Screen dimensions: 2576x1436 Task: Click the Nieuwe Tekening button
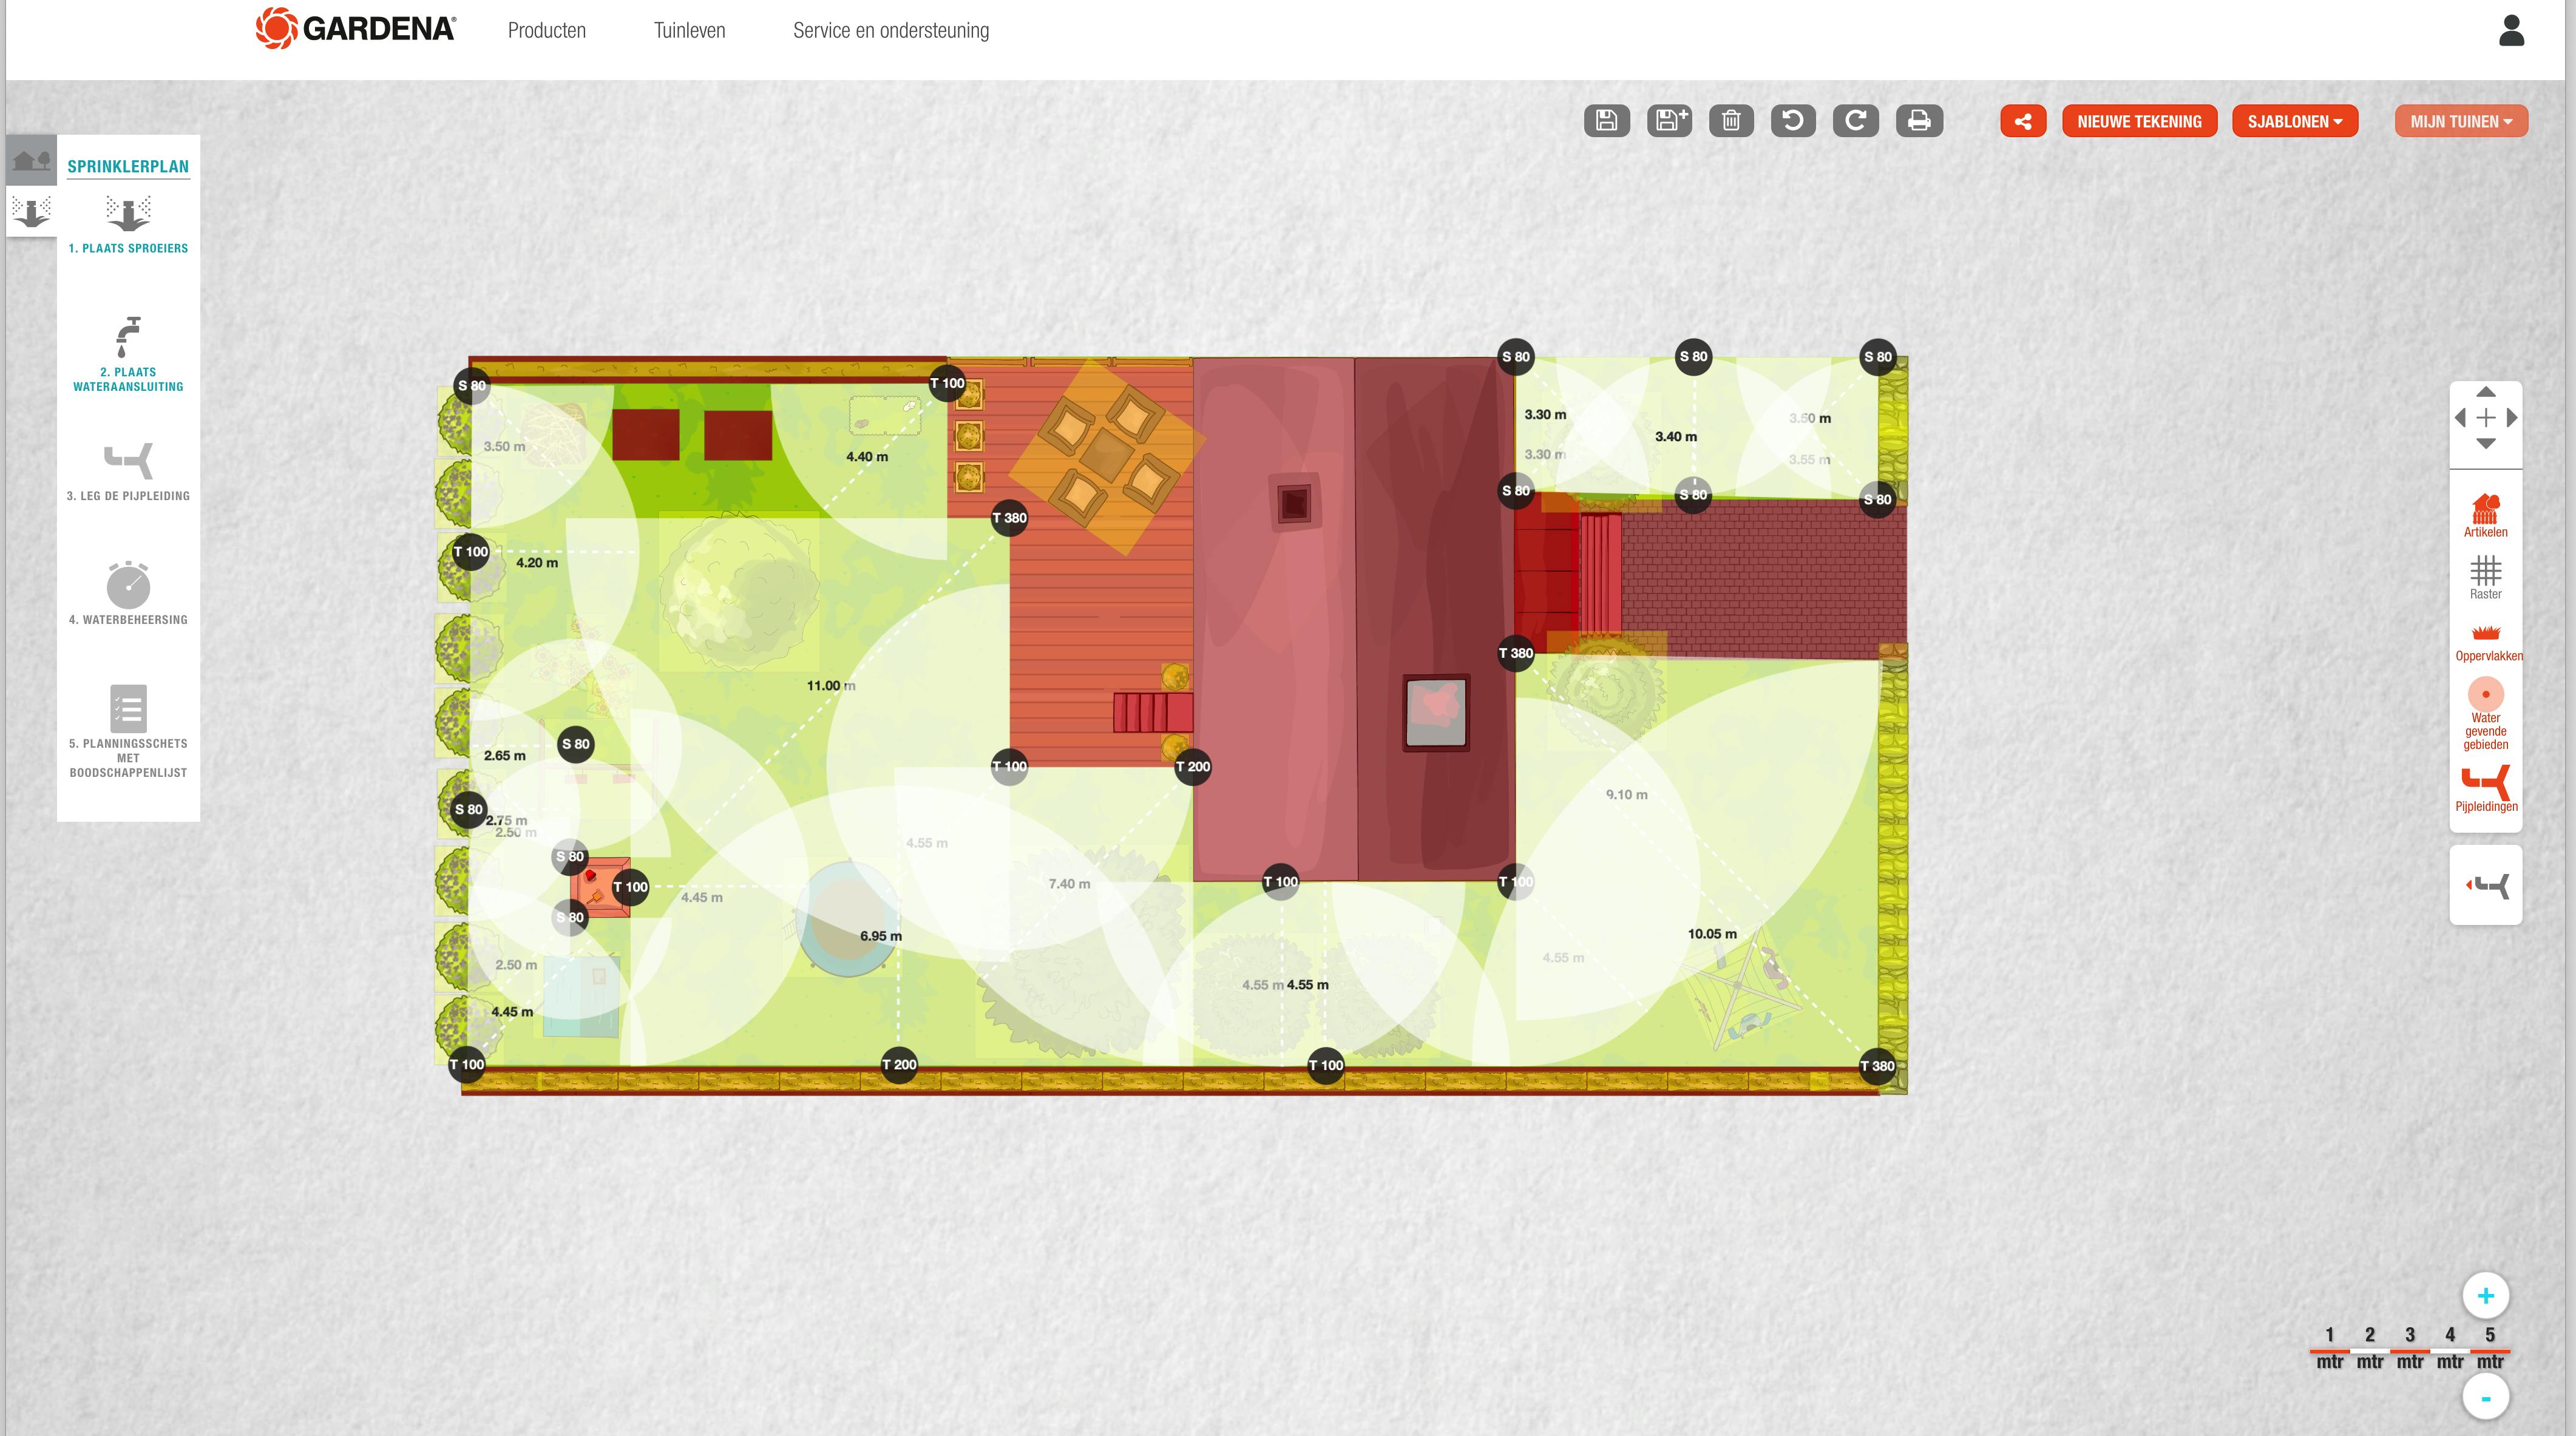(x=2139, y=121)
